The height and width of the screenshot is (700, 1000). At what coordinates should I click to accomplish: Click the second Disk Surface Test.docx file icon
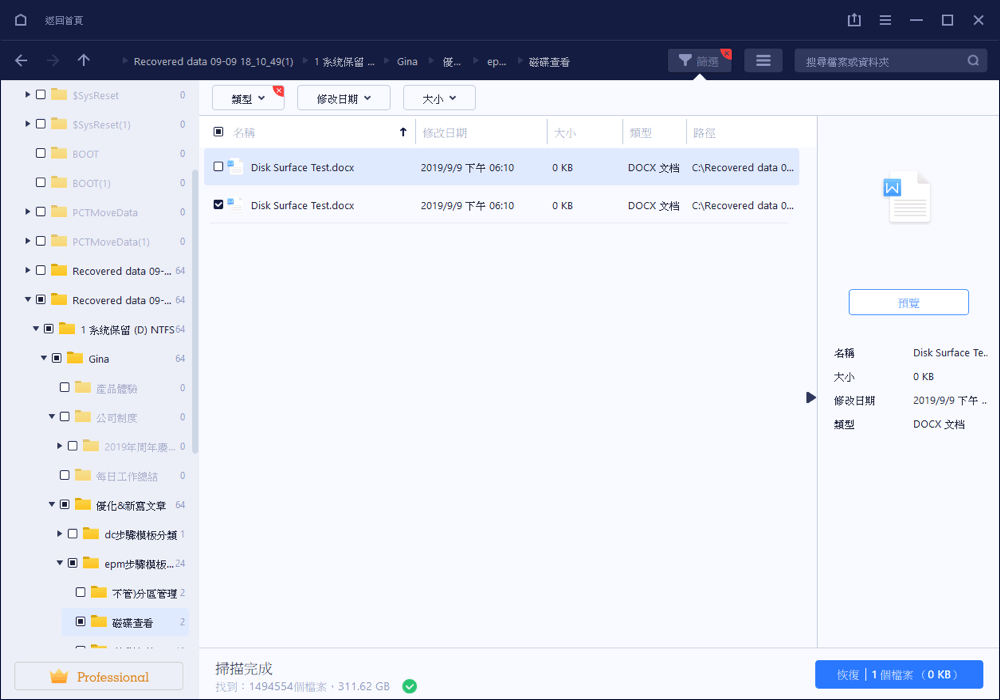(235, 205)
